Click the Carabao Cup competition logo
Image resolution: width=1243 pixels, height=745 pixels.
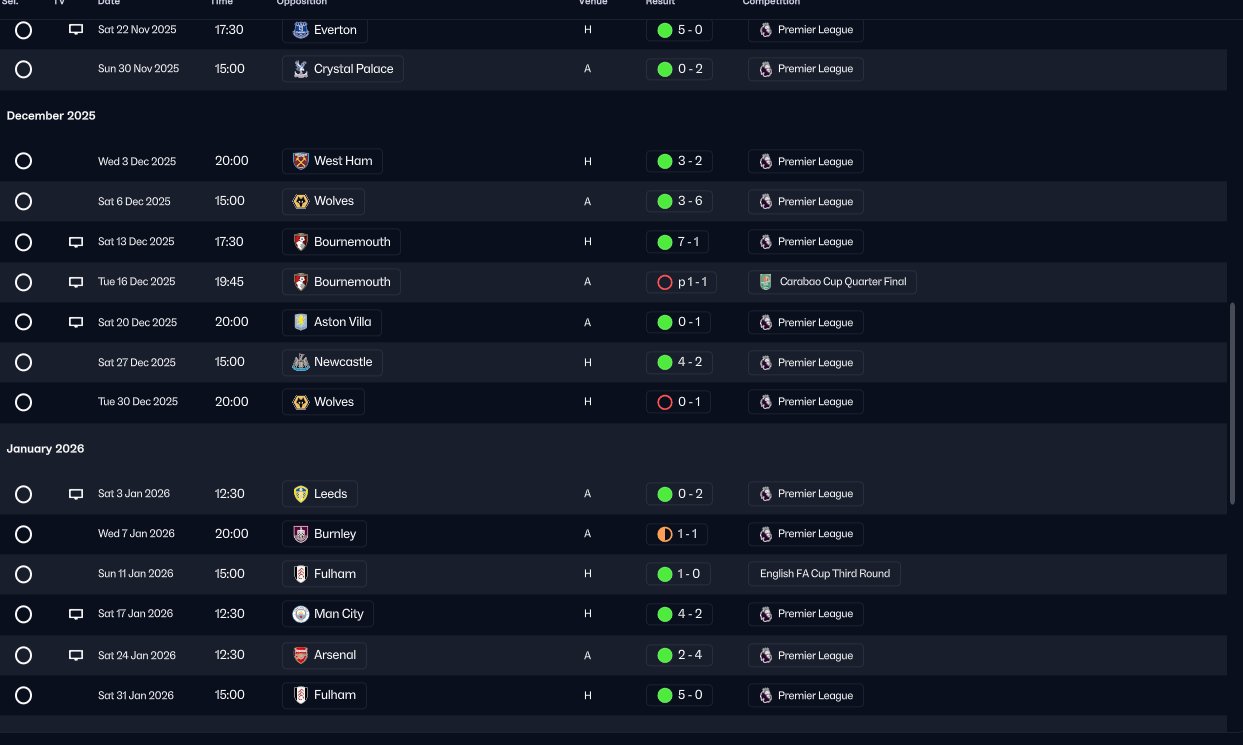(x=766, y=282)
